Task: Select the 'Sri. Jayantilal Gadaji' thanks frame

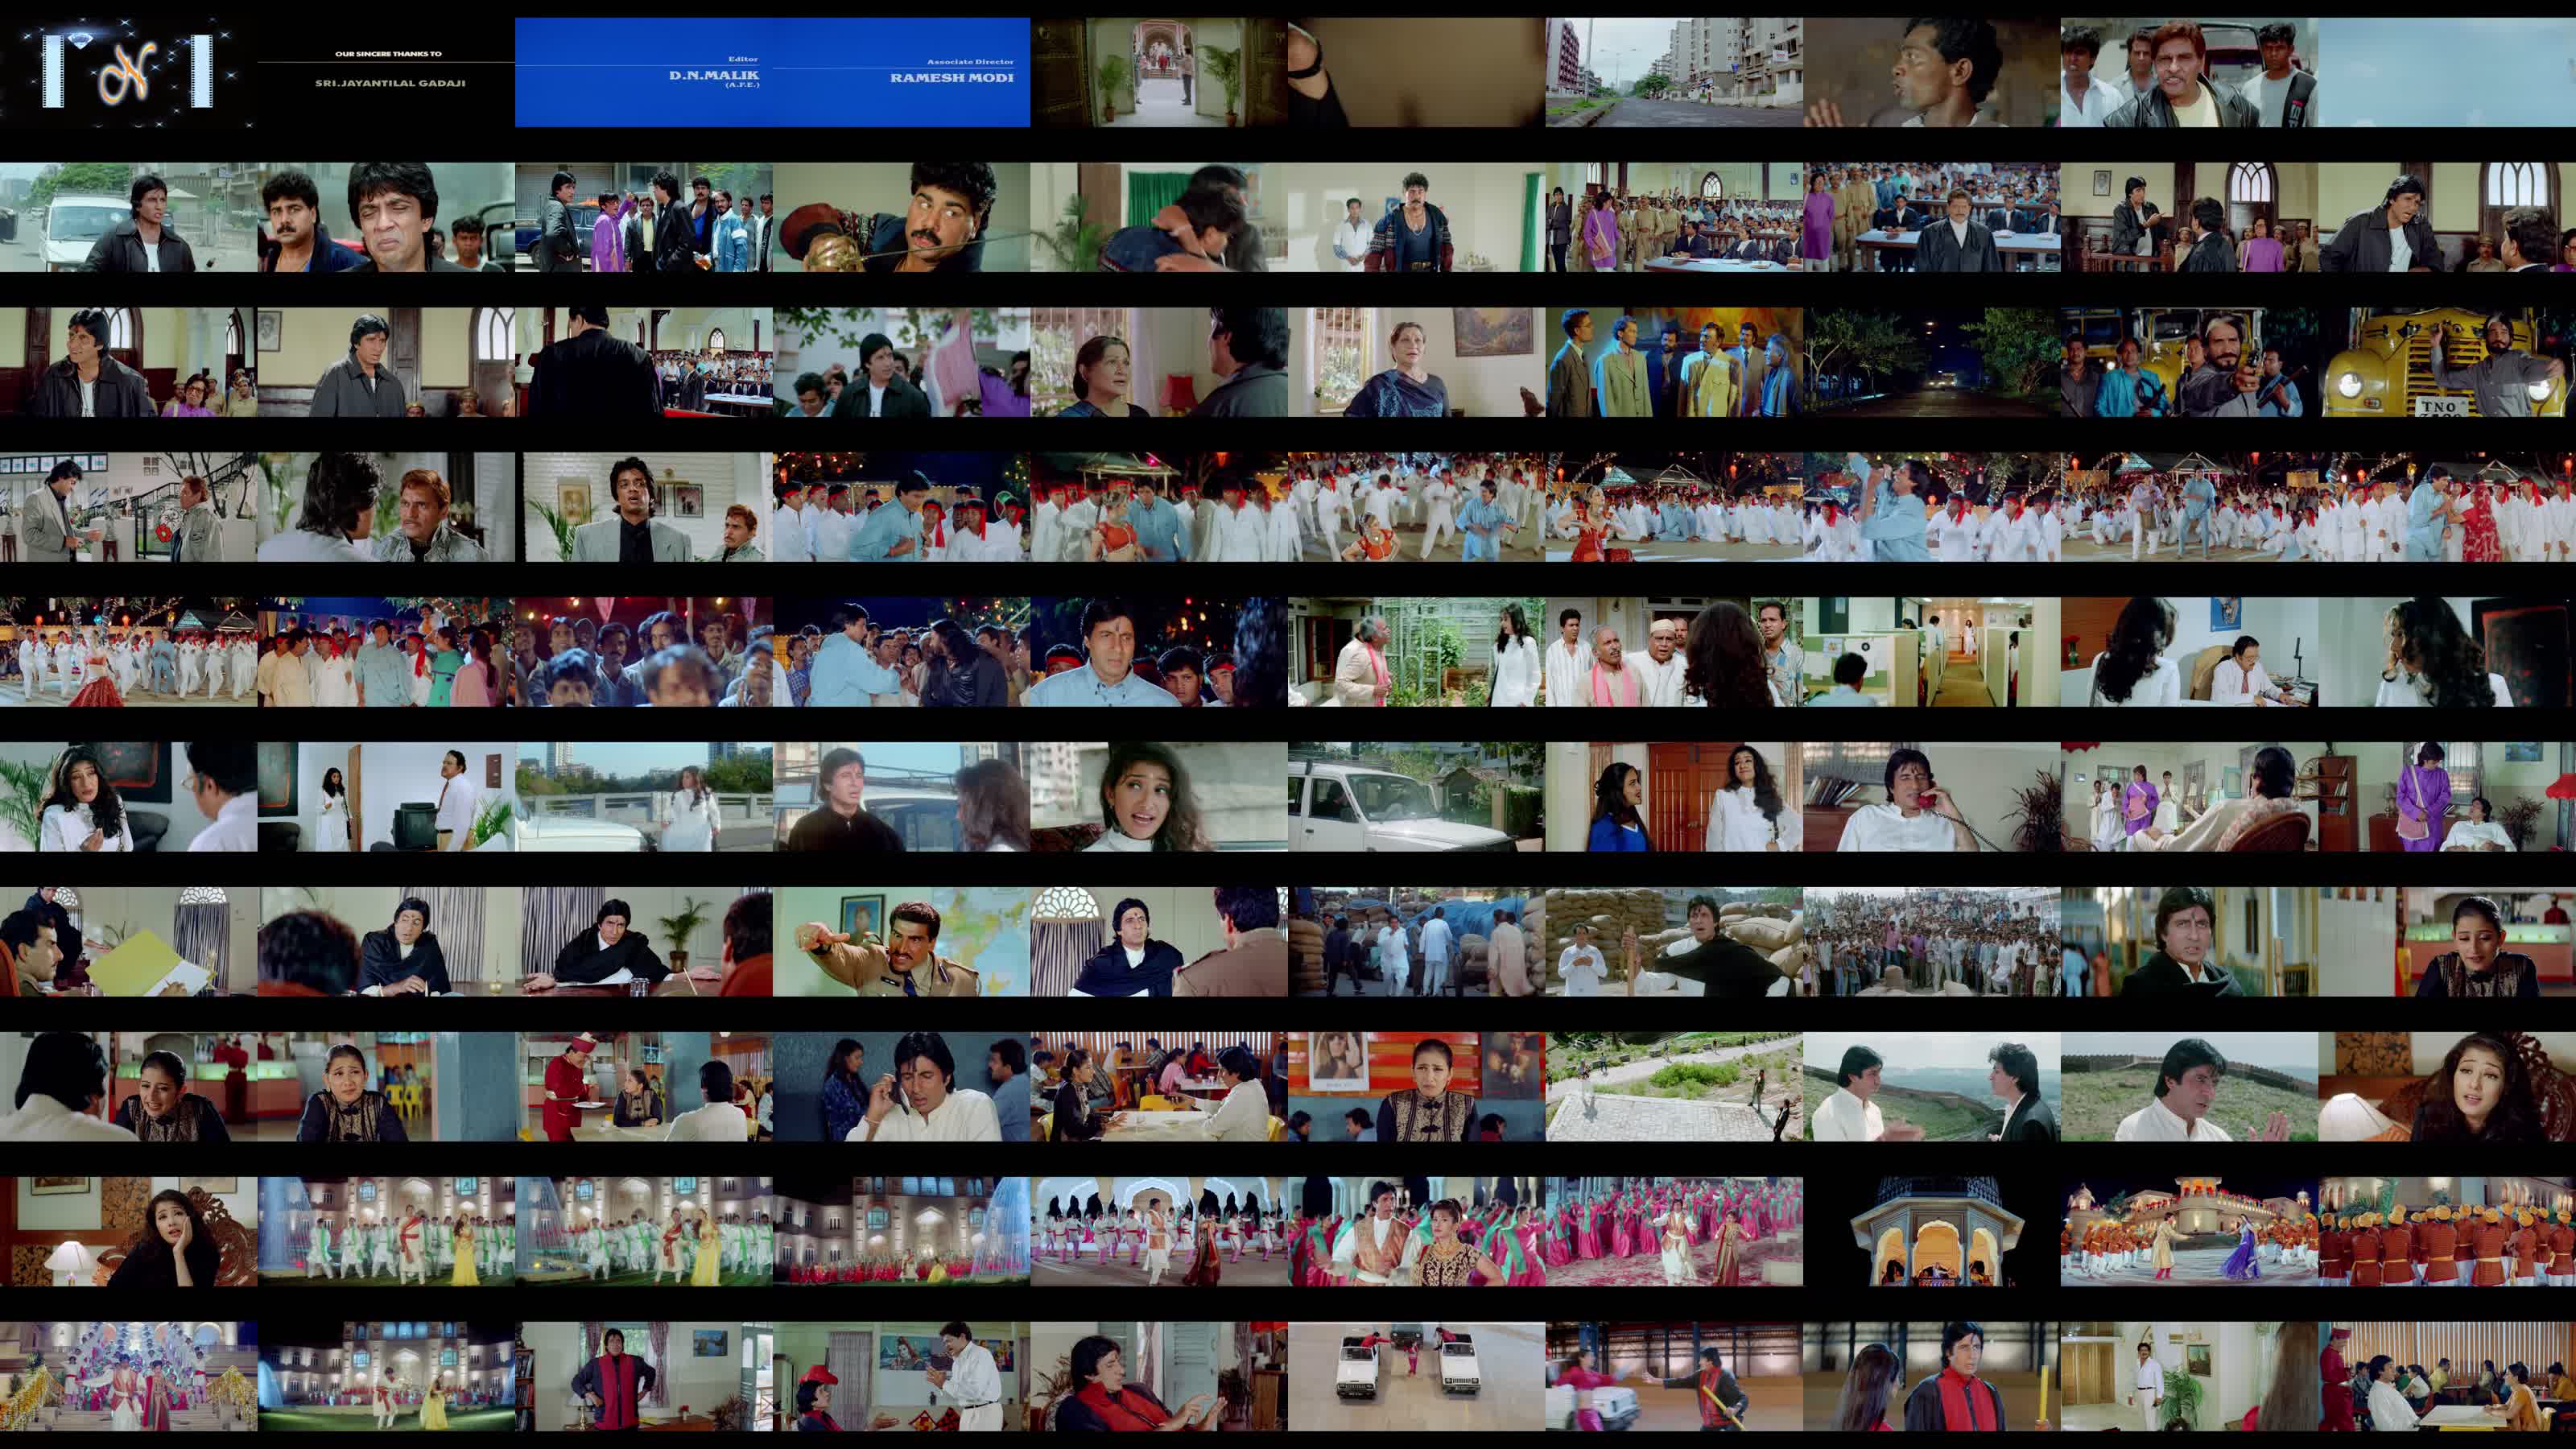Action: [386, 72]
